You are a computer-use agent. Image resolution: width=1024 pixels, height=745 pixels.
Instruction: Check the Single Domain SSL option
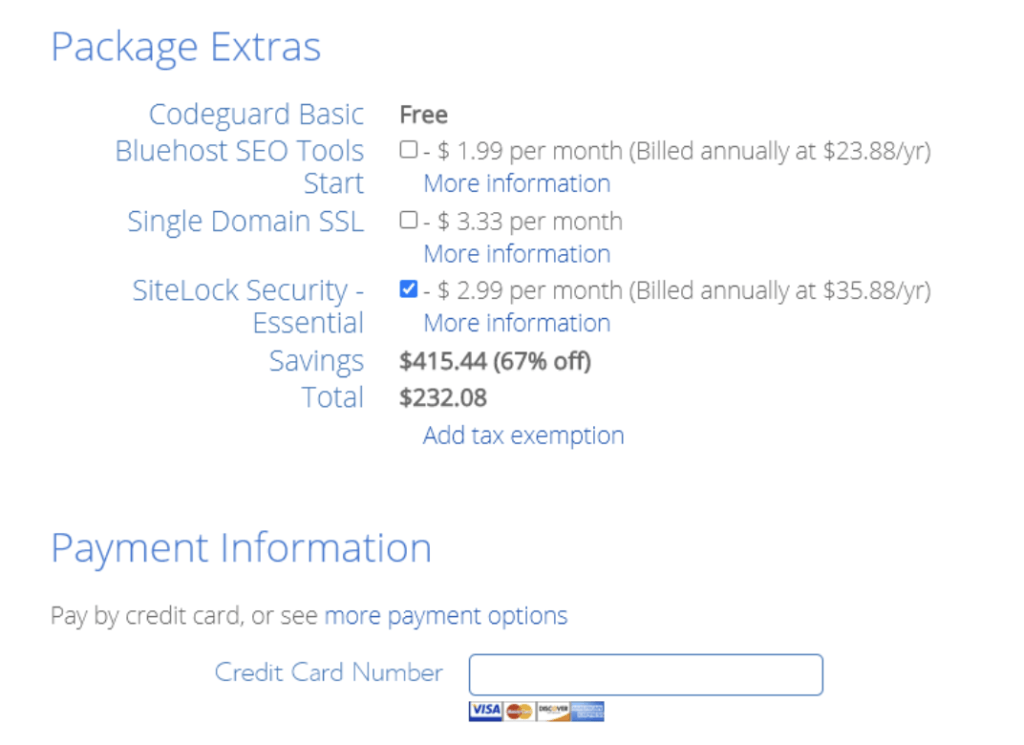(408, 220)
